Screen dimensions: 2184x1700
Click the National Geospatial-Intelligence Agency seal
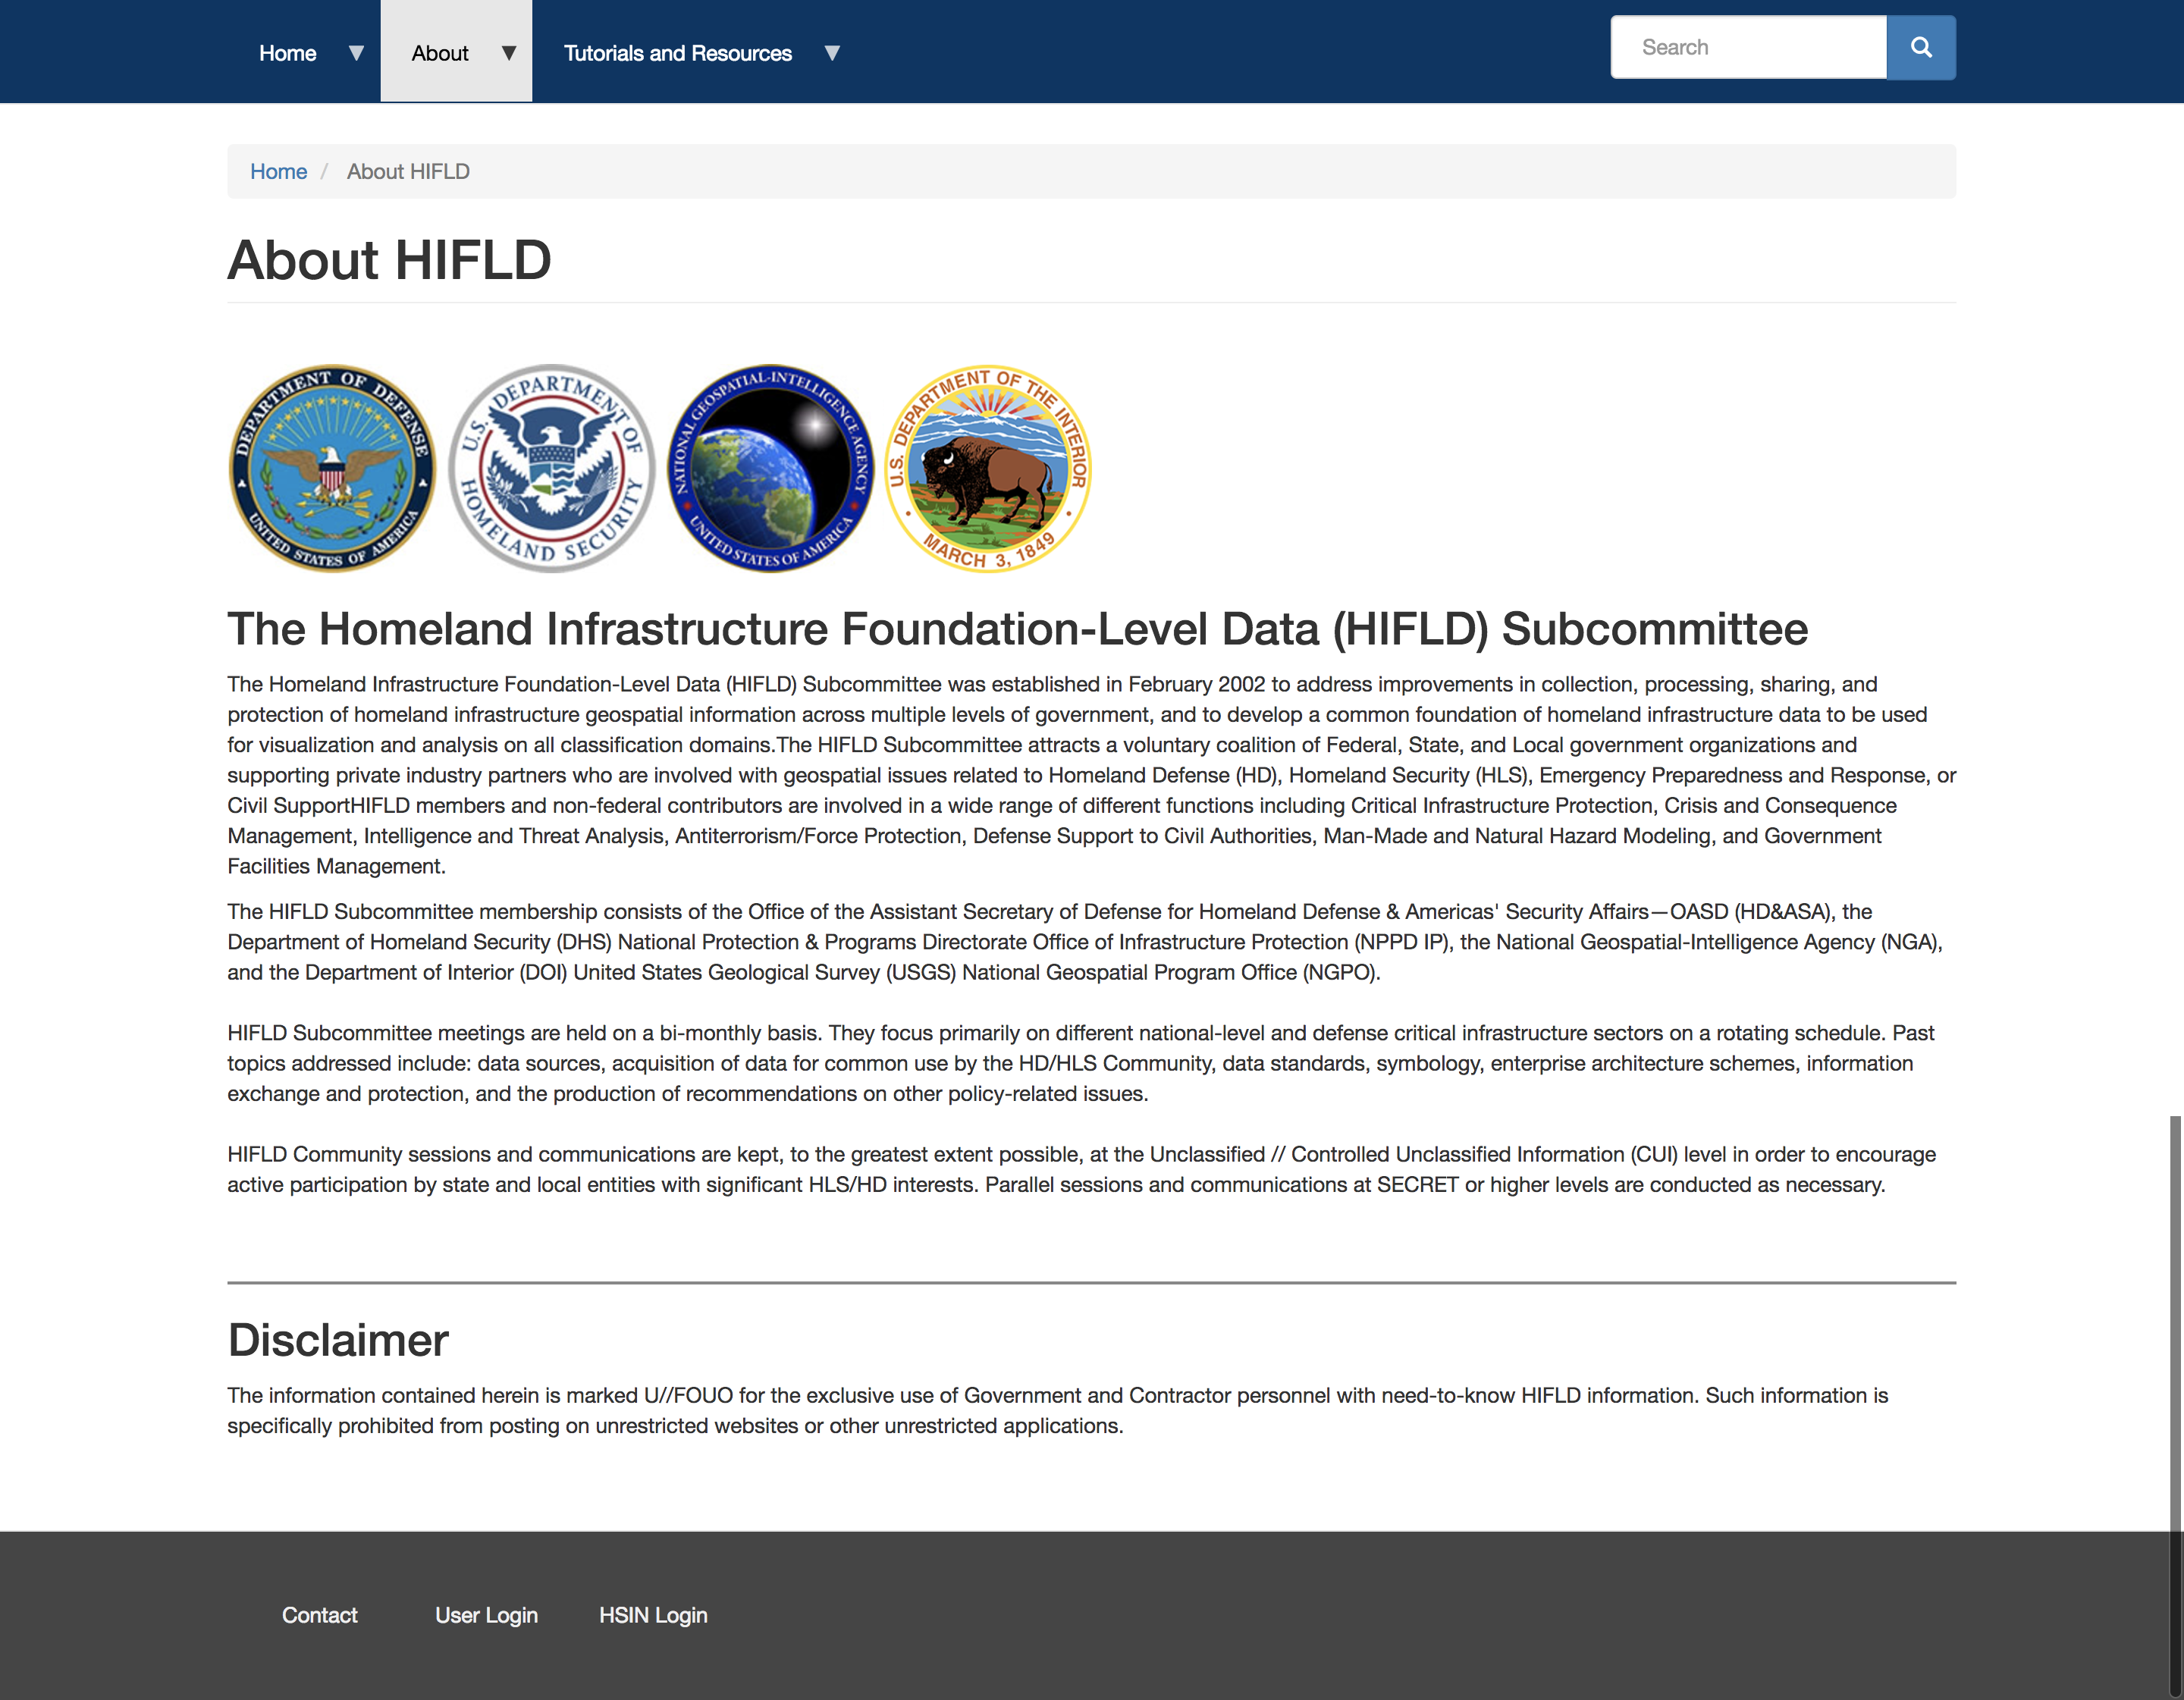point(770,467)
